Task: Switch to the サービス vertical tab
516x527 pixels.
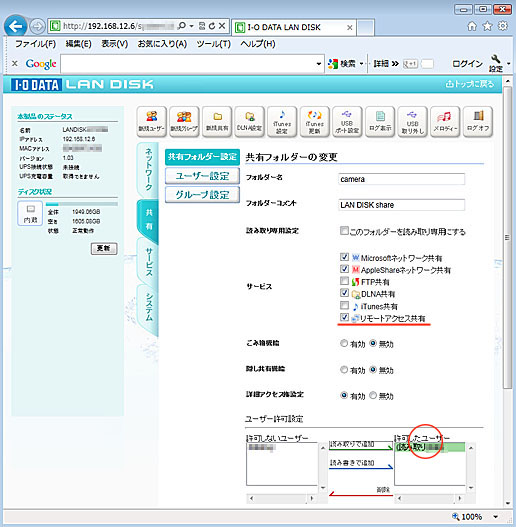Action: 148,262
